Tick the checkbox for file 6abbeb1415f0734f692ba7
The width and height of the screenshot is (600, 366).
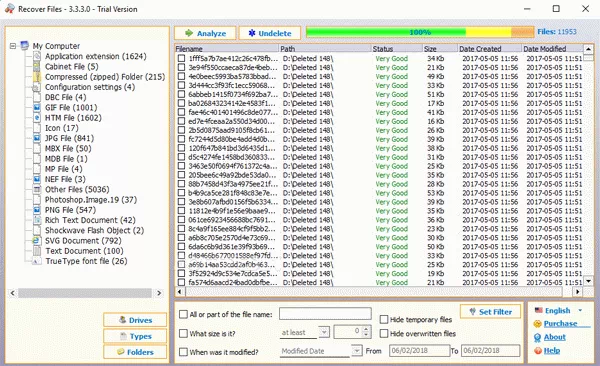pyautogui.click(x=181, y=94)
